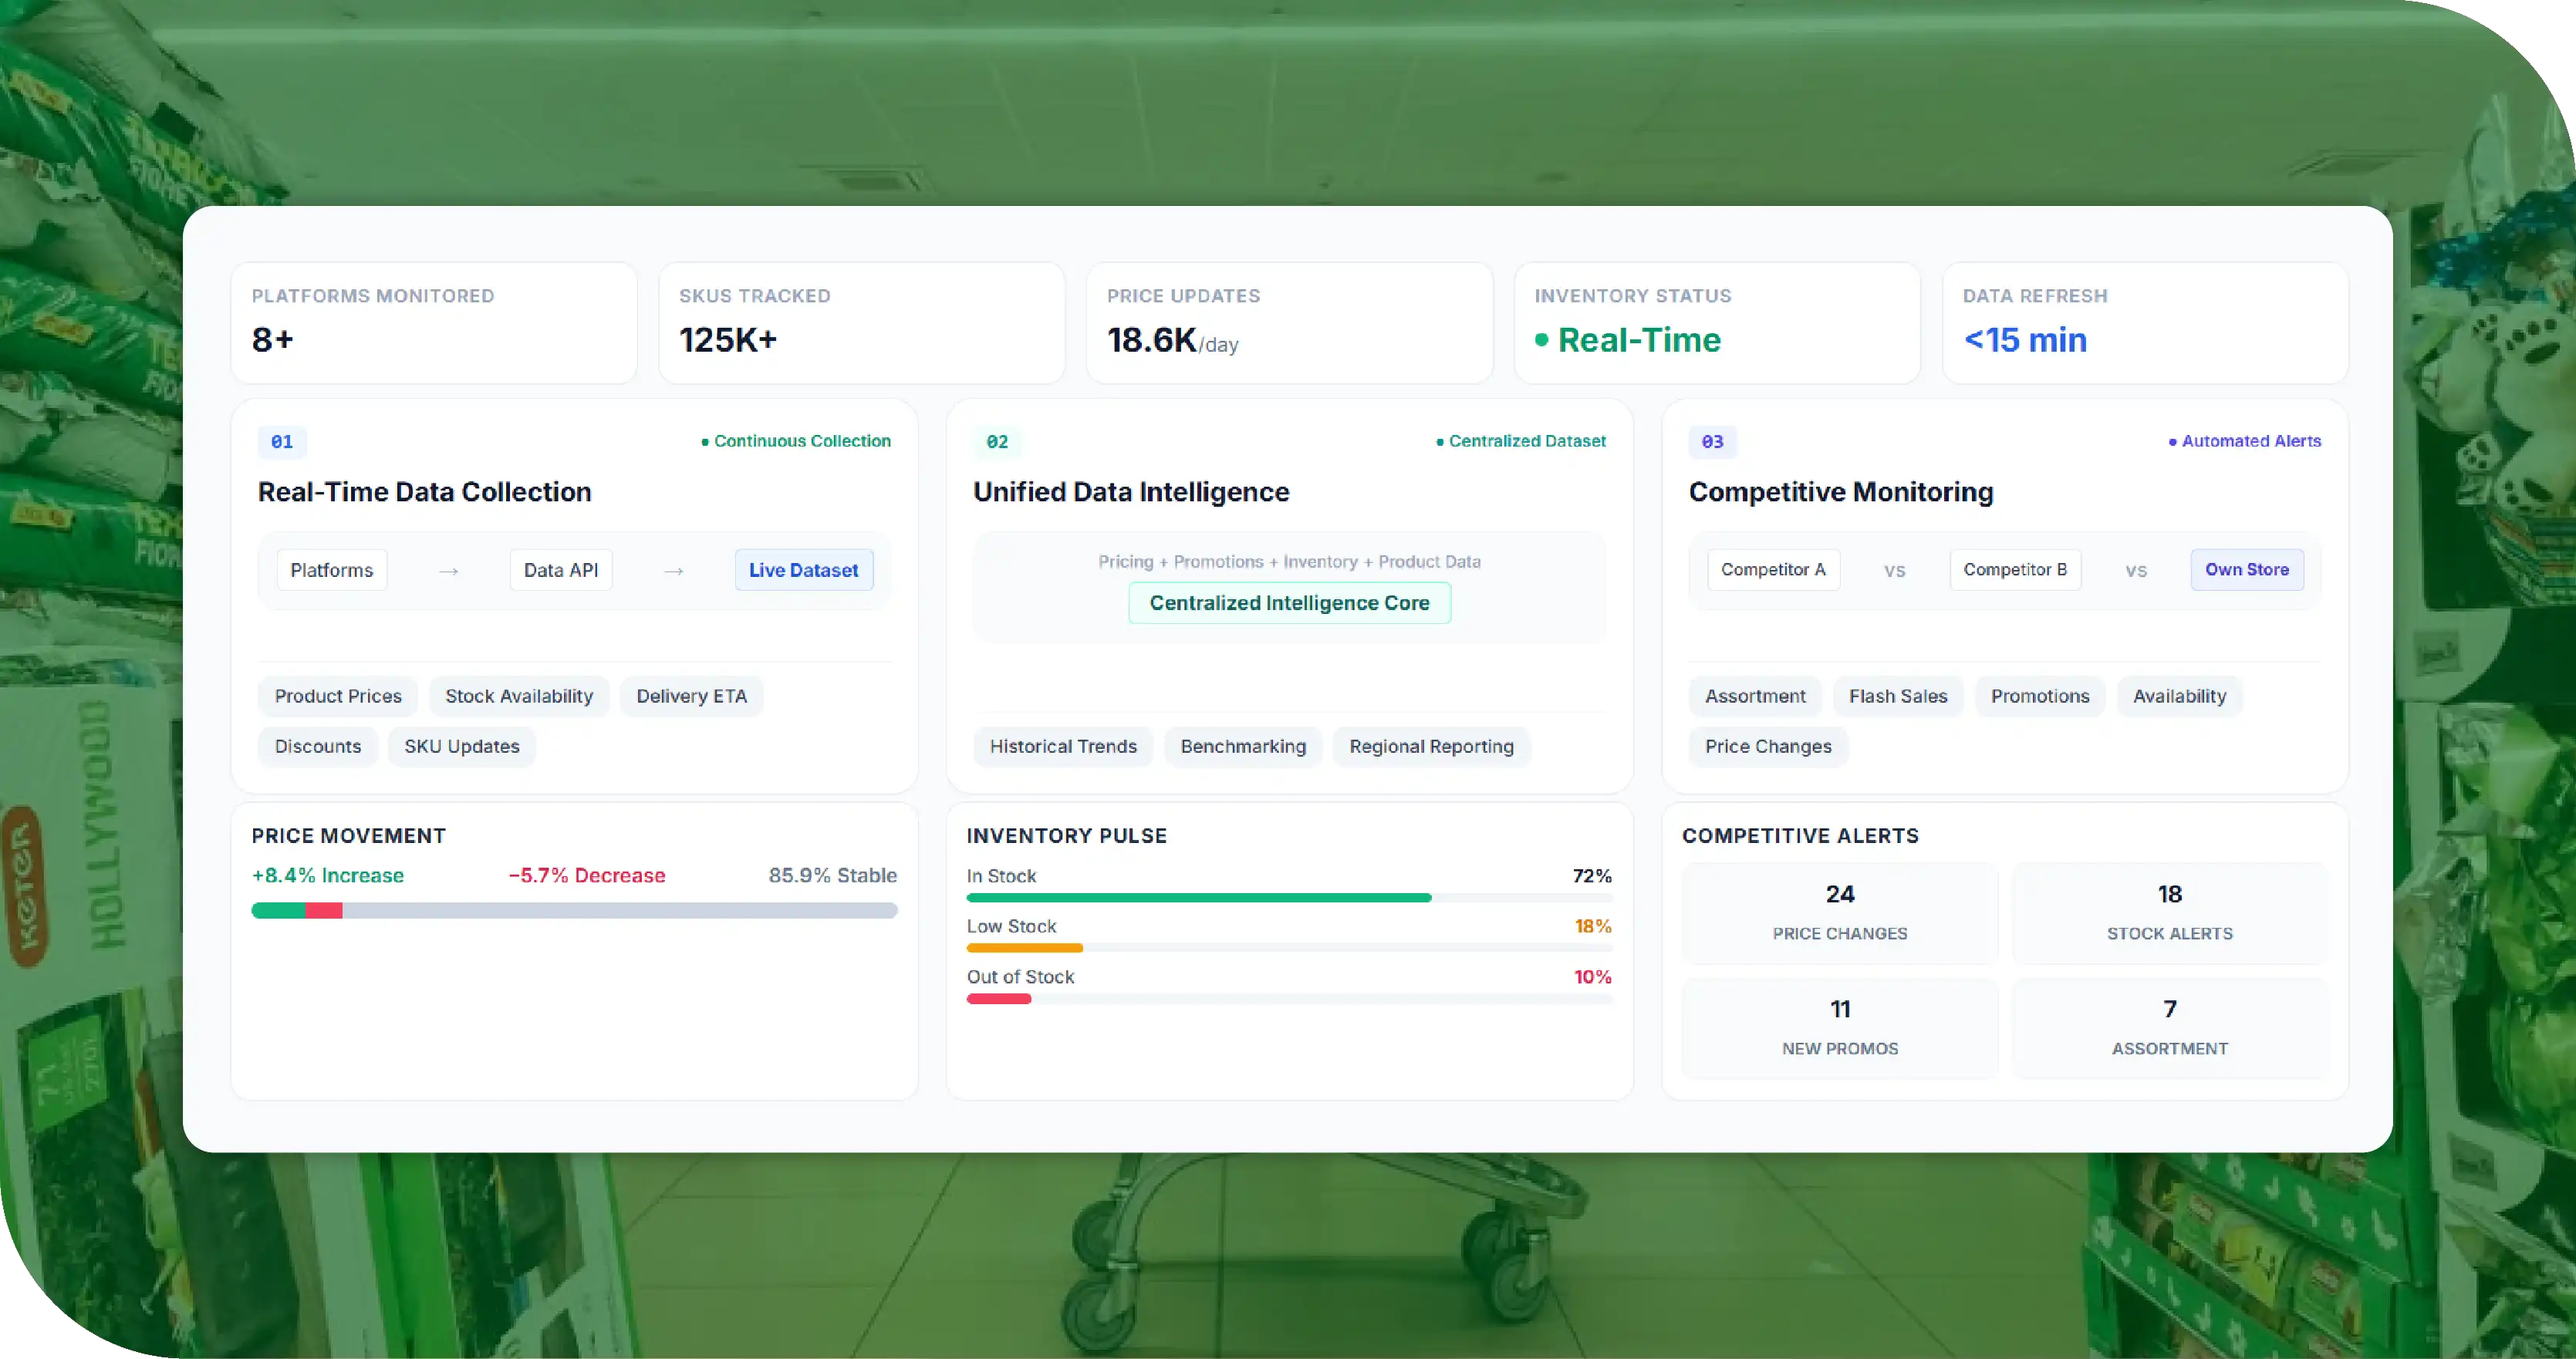Viewport: 2576px width, 1359px height.
Task: Click the Out of Stock bar
Action: point(1289,999)
